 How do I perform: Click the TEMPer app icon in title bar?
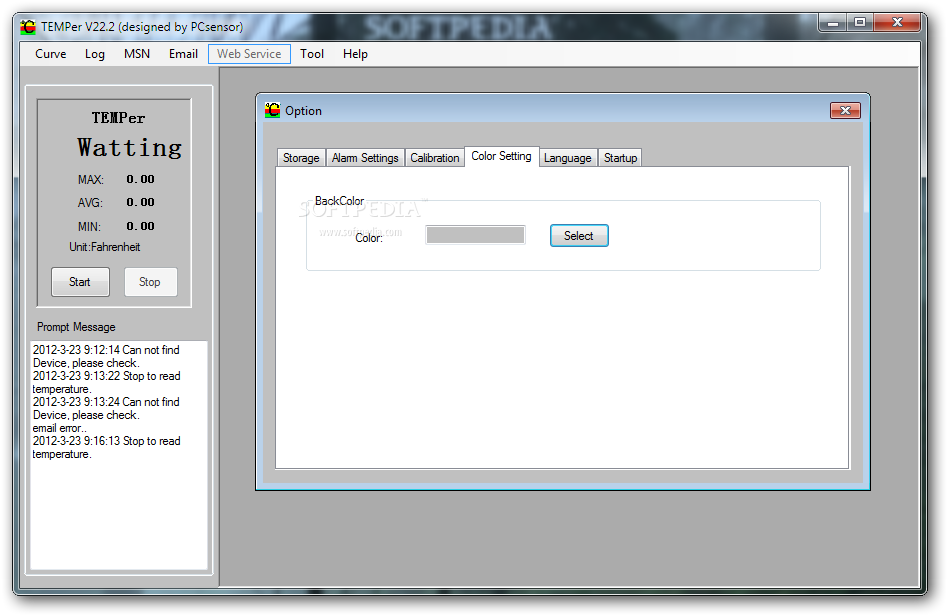coord(28,27)
